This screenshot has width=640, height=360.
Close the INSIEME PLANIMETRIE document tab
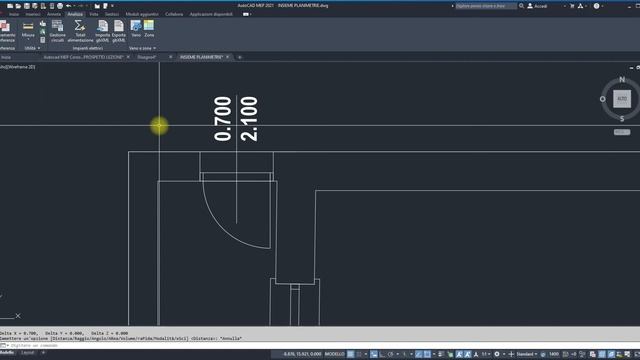click(227, 57)
